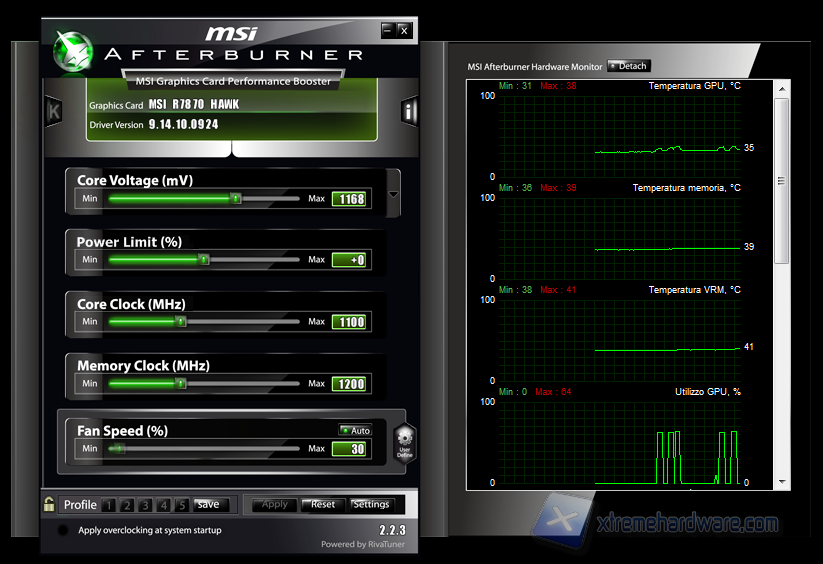Expand the Core Voltage dropdown arrow
823x564 pixels.
[393, 195]
